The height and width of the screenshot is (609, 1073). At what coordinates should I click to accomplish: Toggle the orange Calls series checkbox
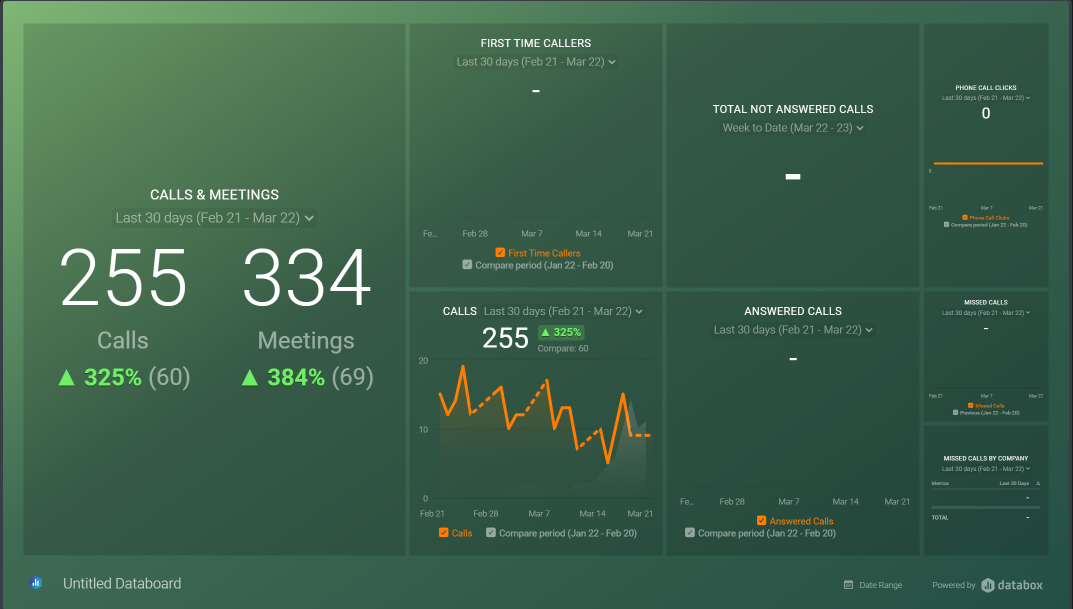[x=444, y=533]
